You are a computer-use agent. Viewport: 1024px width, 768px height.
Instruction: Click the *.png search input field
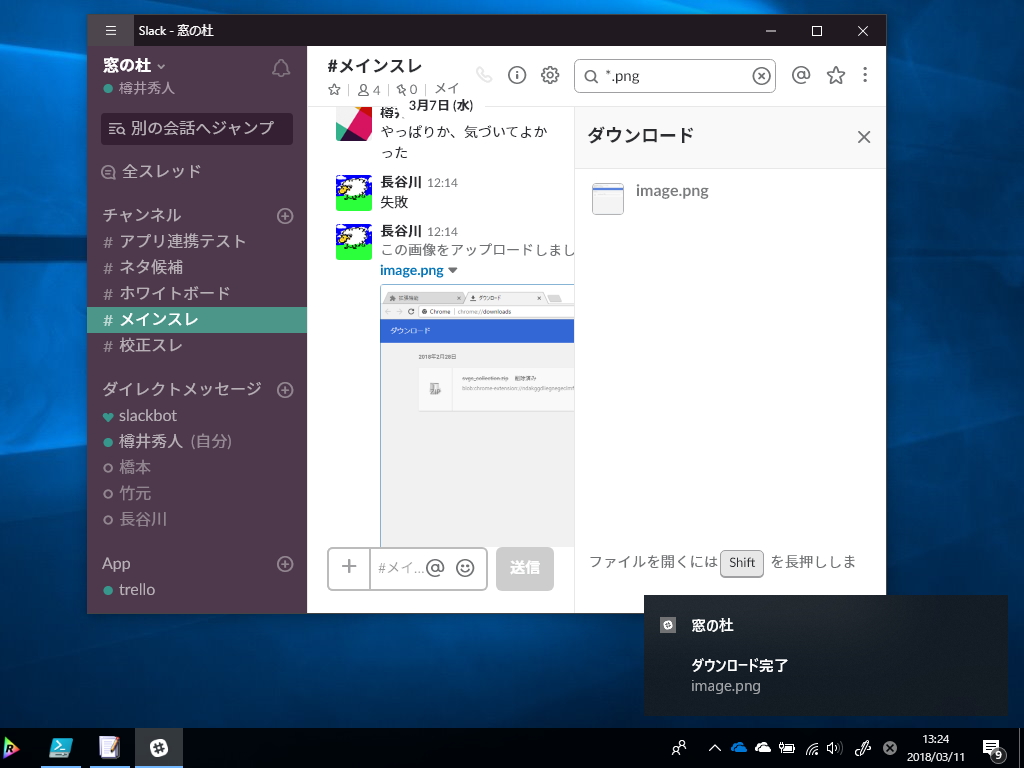670,75
